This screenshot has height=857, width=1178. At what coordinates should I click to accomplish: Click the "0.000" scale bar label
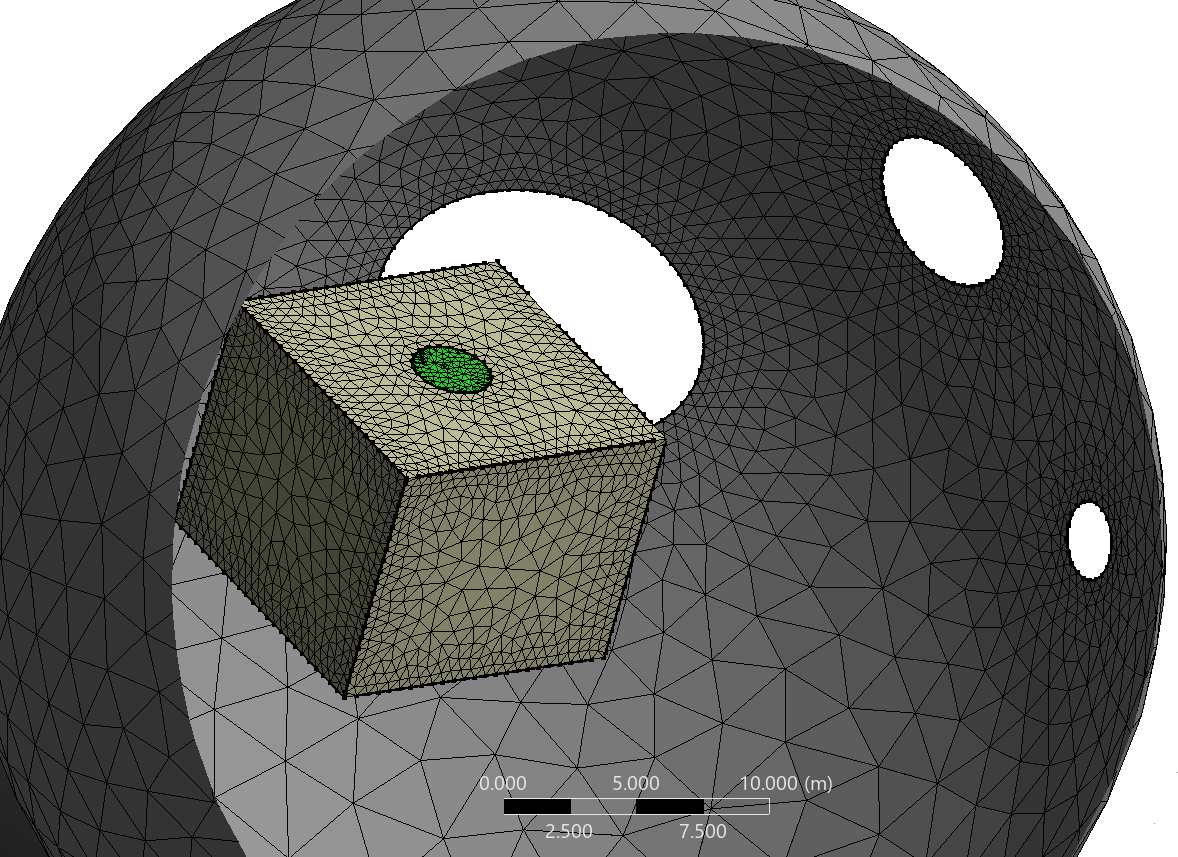click(x=503, y=783)
